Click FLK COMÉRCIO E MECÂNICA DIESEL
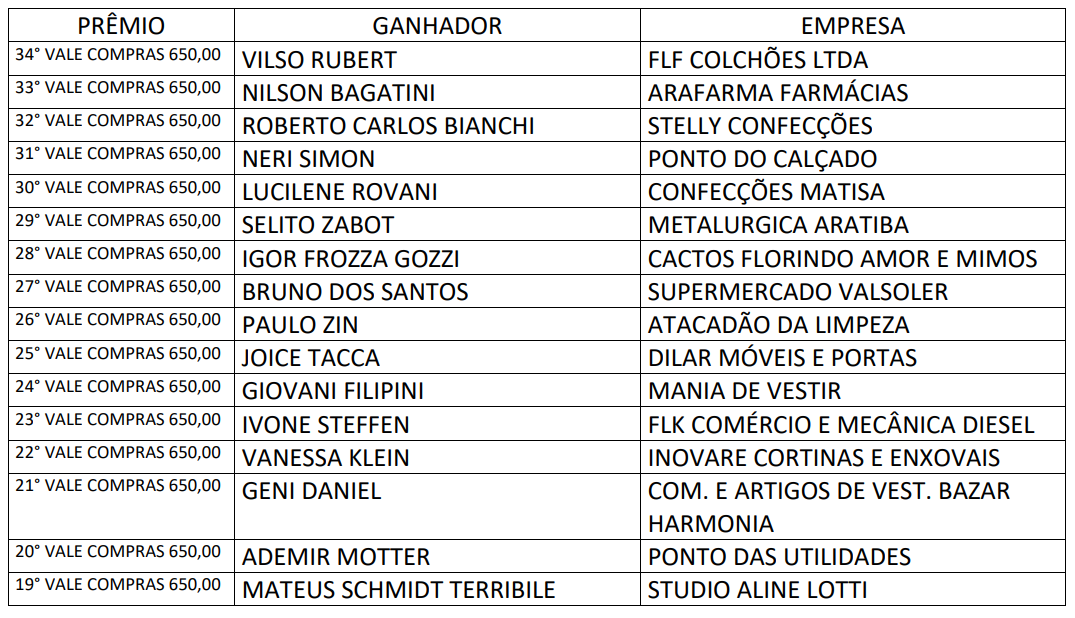This screenshot has height=618, width=1075. coord(841,425)
